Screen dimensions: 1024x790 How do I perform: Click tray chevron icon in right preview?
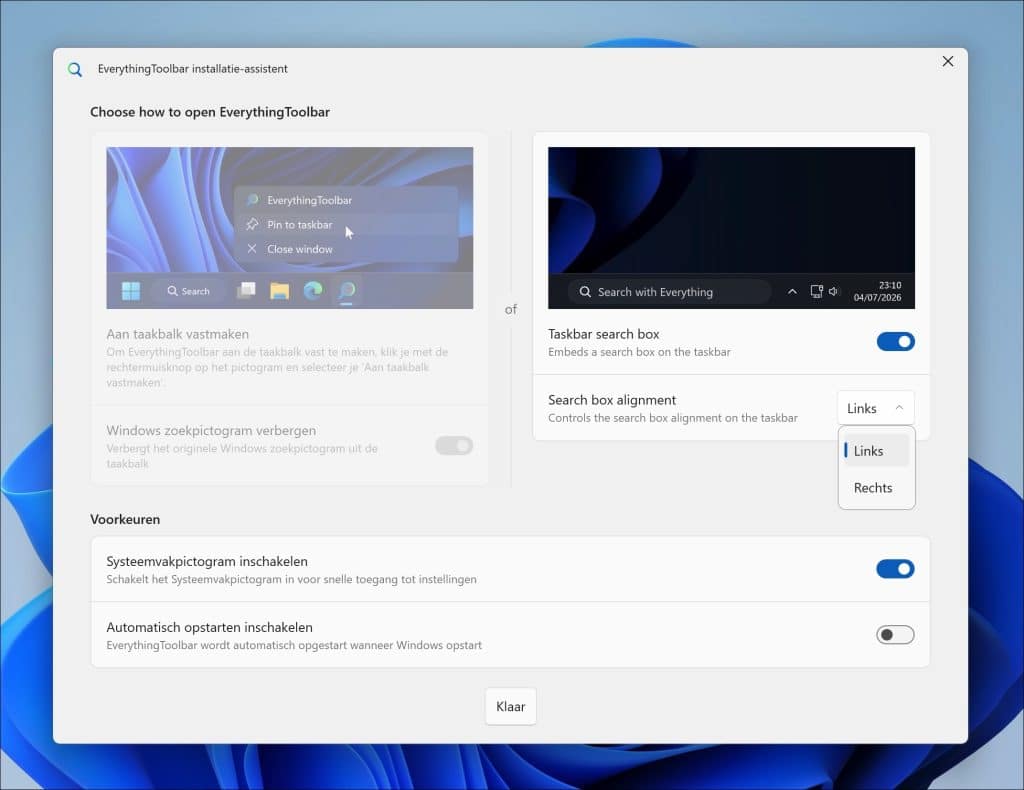pos(792,291)
